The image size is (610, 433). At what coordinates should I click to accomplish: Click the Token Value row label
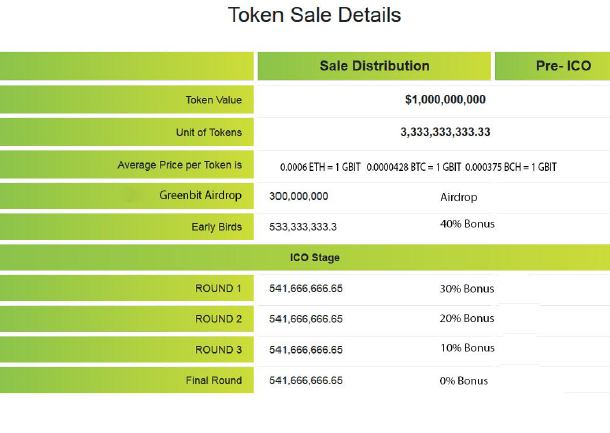pos(213,100)
